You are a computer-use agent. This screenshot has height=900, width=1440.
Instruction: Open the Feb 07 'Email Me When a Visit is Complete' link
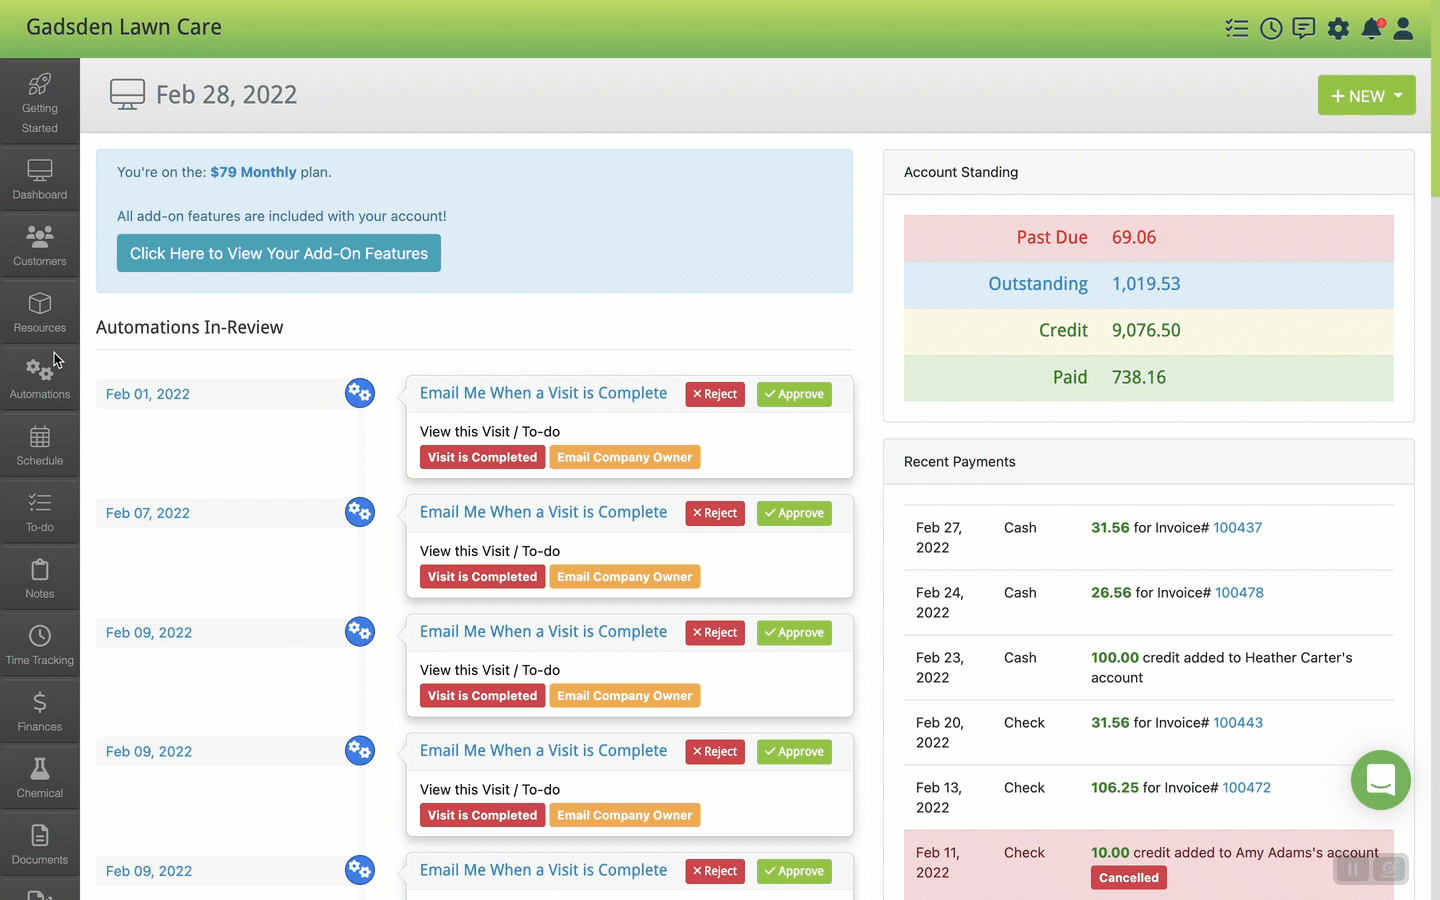[543, 512]
